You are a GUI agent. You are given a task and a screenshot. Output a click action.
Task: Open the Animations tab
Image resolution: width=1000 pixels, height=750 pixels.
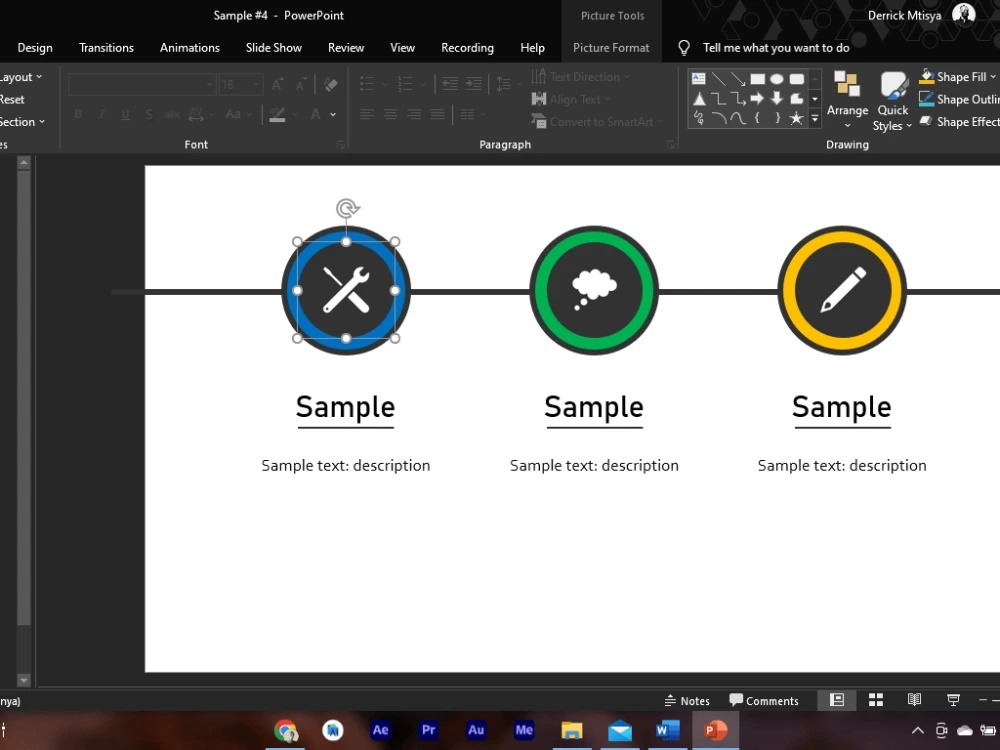click(x=189, y=47)
